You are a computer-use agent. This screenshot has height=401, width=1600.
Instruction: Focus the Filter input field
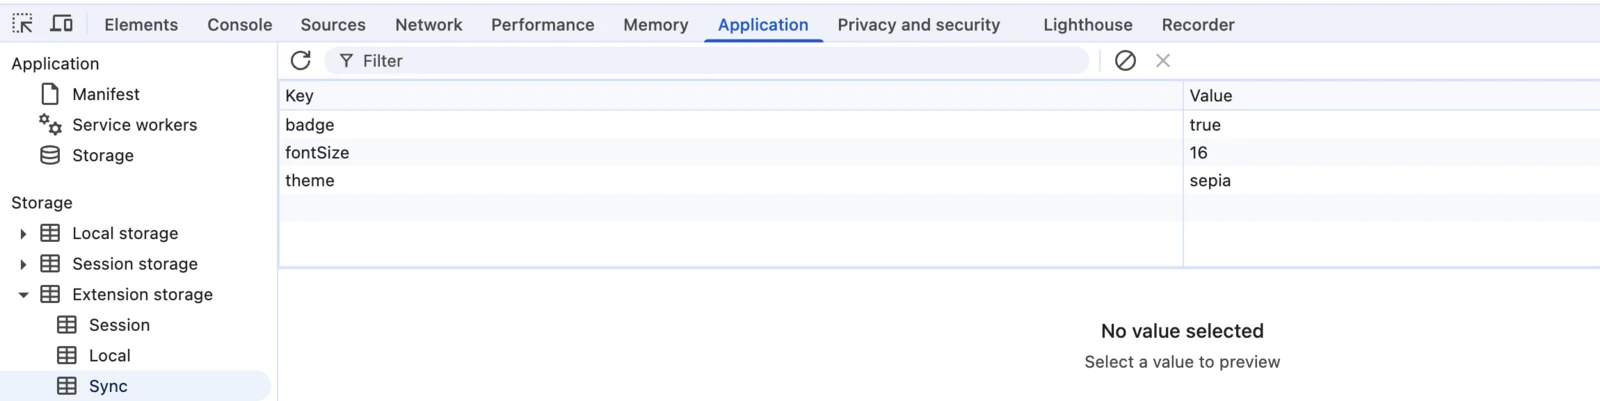point(707,61)
